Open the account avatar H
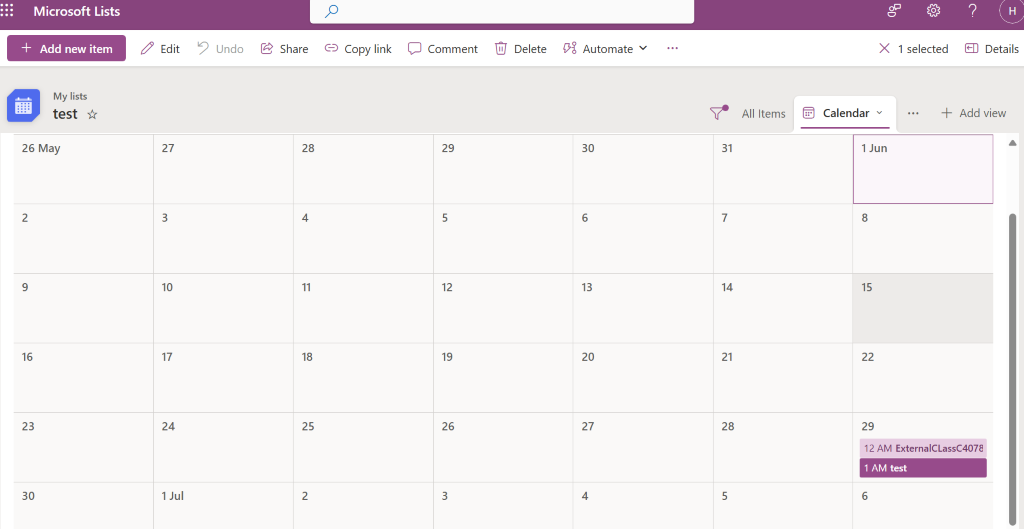Image resolution: width=1024 pixels, height=529 pixels. click(1012, 11)
